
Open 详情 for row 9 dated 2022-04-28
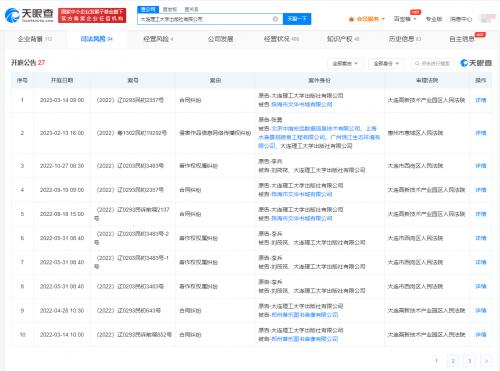click(x=480, y=310)
